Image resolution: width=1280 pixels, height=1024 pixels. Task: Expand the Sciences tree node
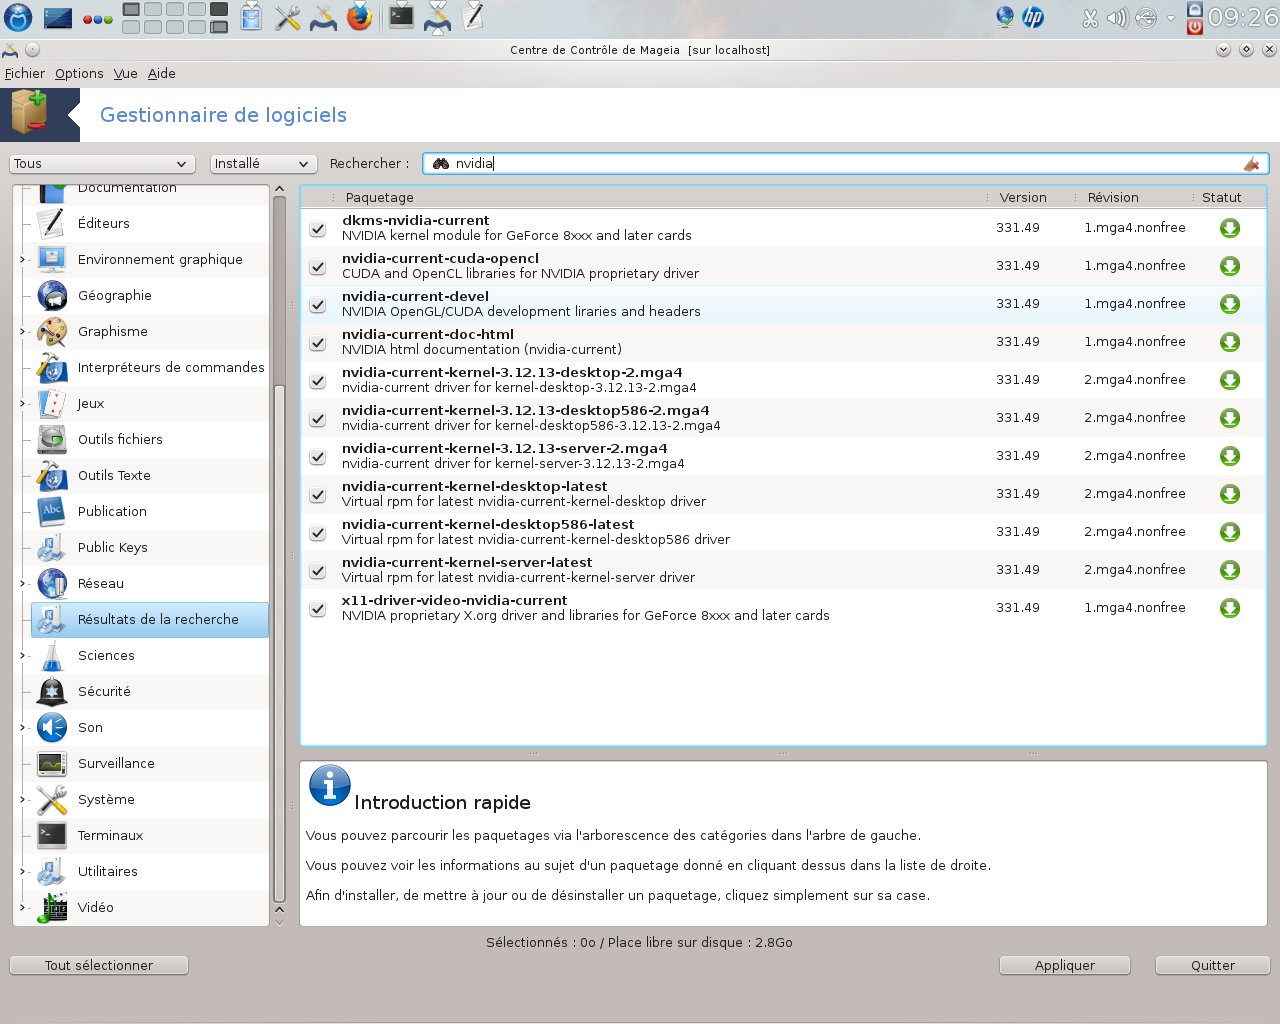(x=23, y=655)
